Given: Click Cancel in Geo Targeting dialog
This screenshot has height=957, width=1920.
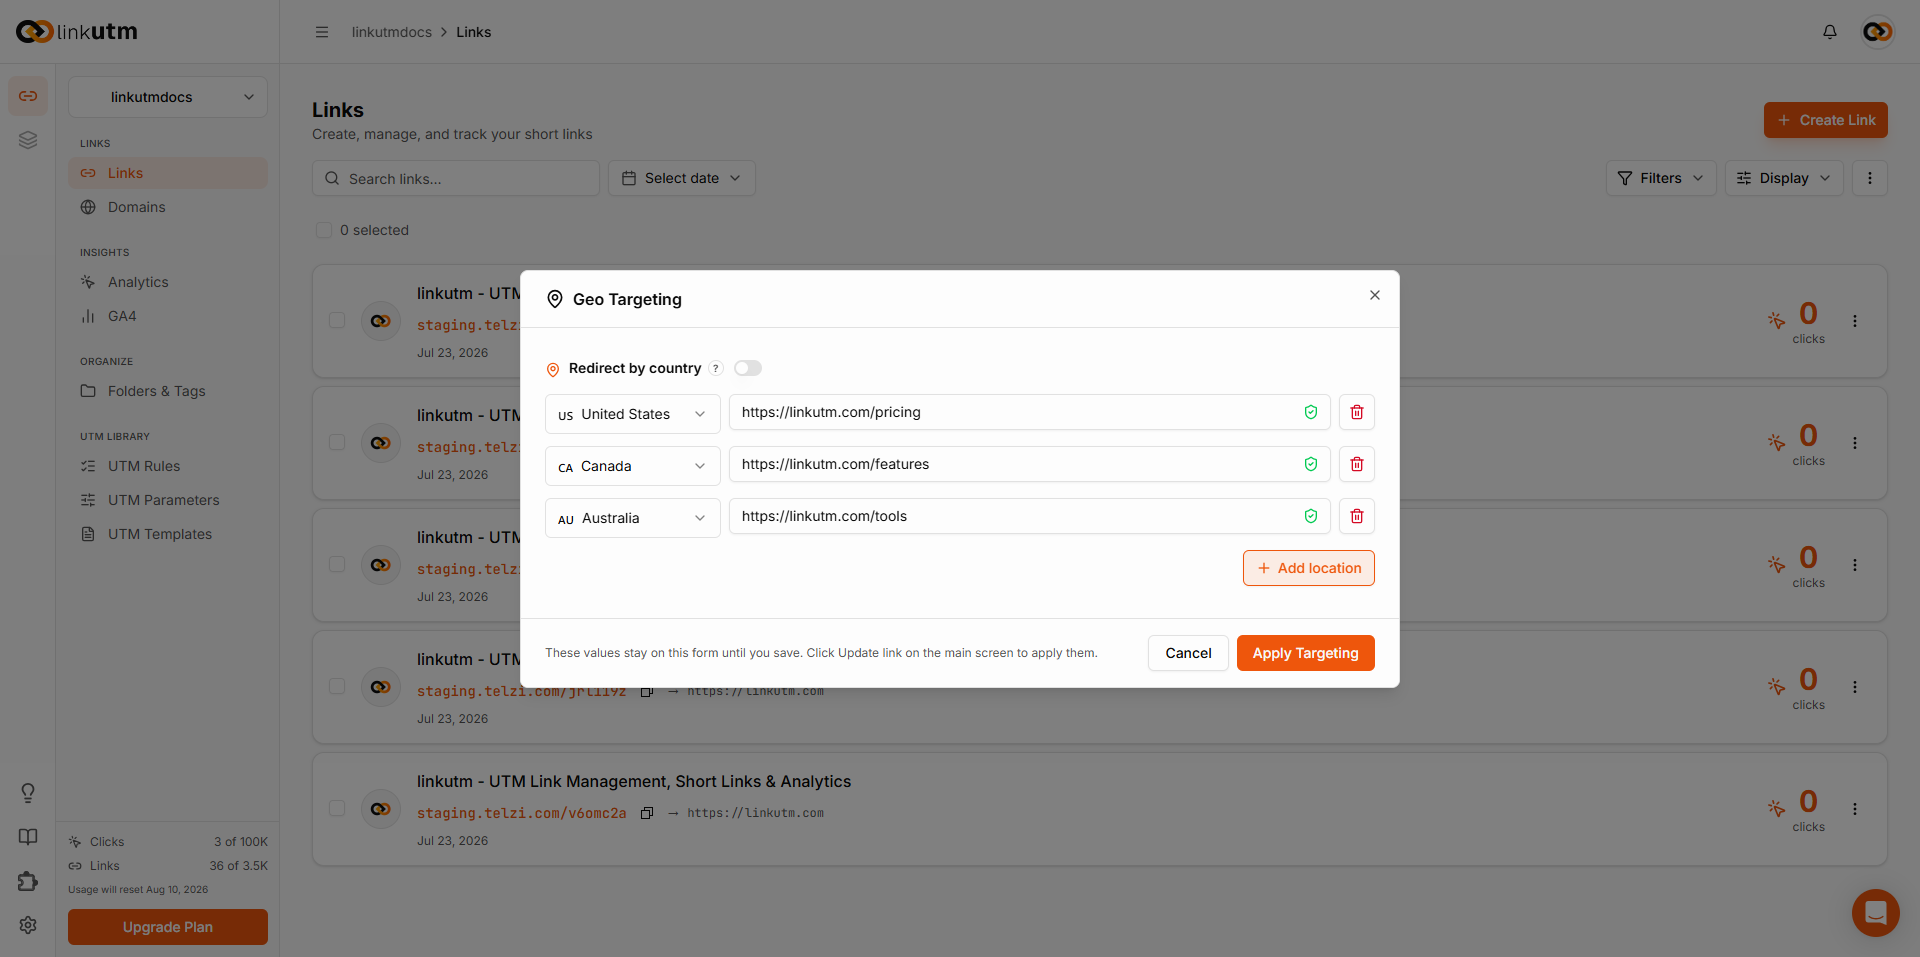Looking at the screenshot, I should point(1188,653).
